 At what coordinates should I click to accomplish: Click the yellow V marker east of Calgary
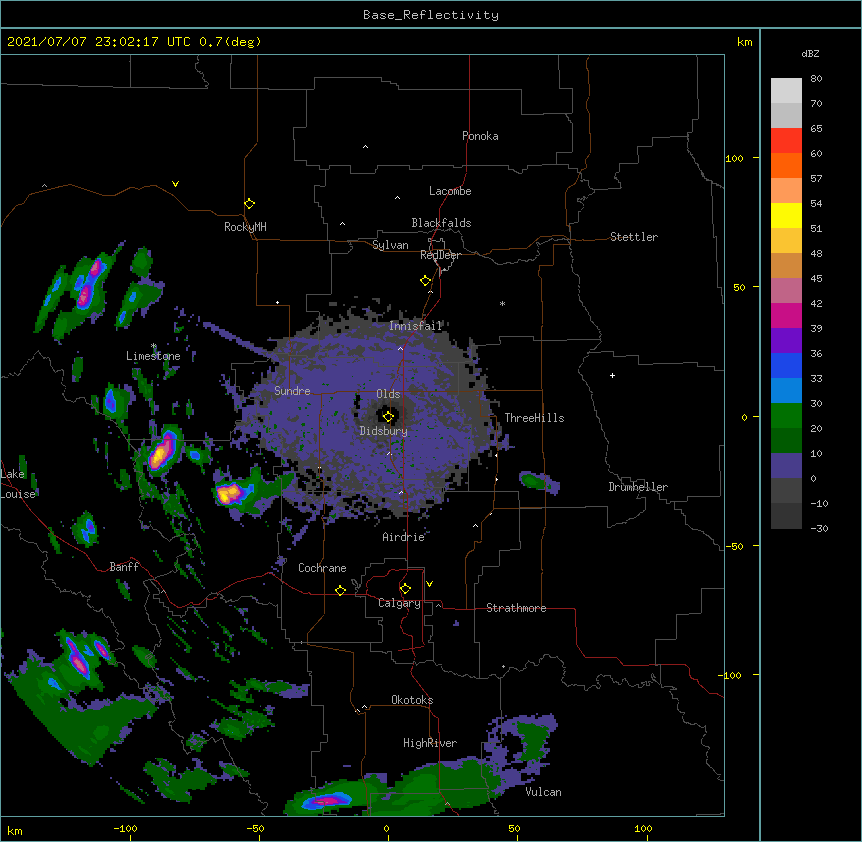[429, 584]
